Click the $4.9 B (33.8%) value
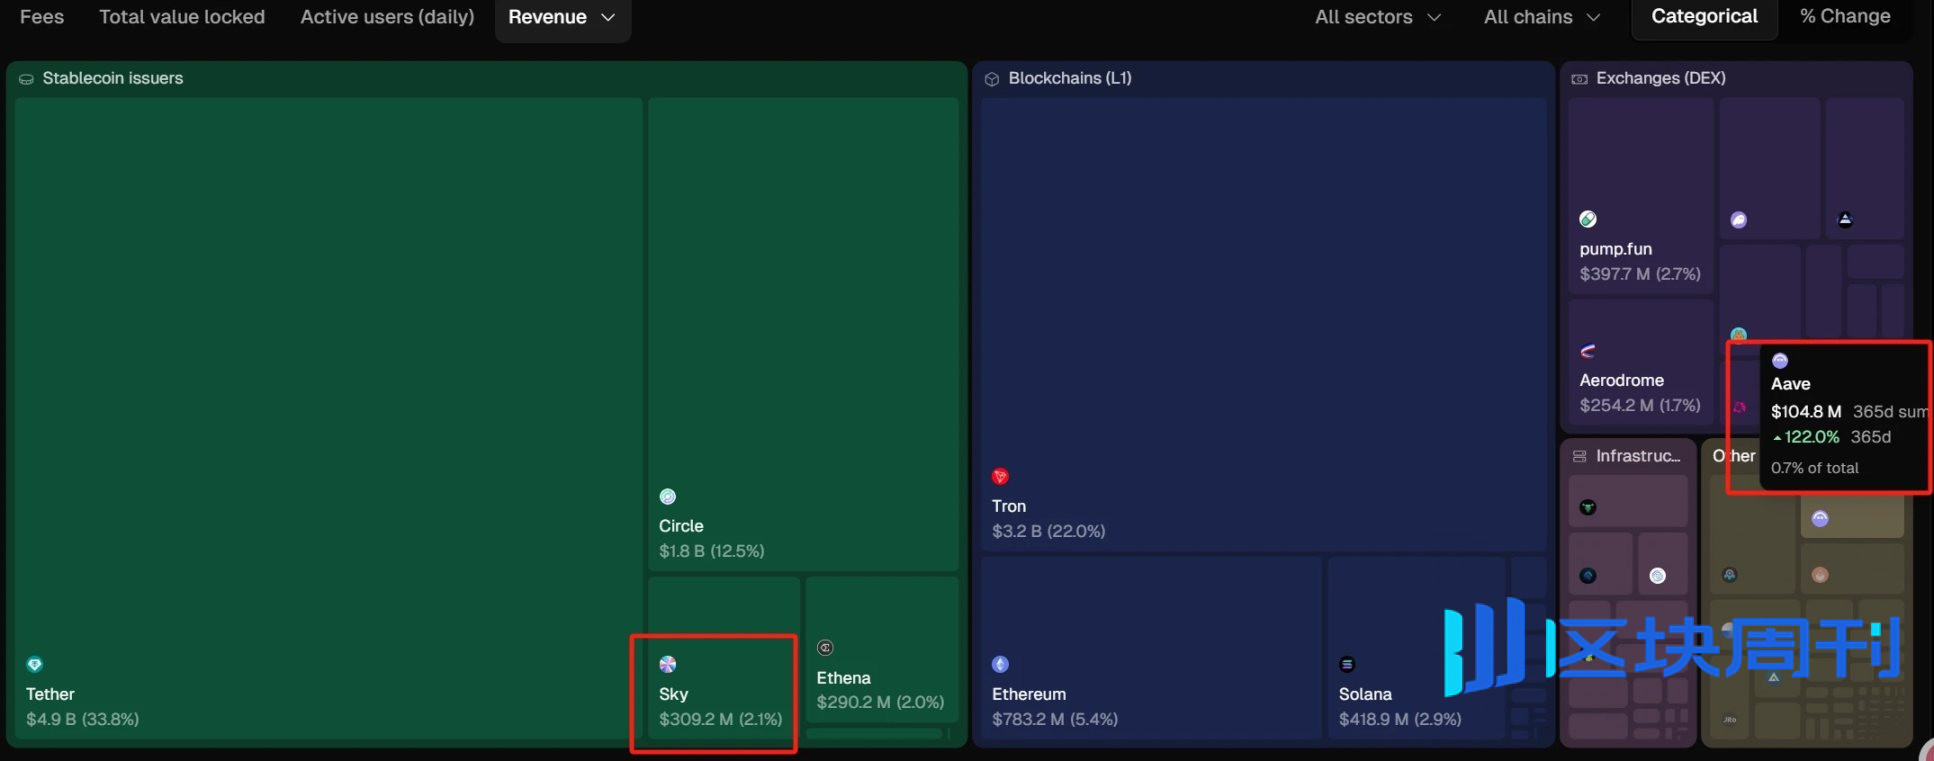 [83, 719]
